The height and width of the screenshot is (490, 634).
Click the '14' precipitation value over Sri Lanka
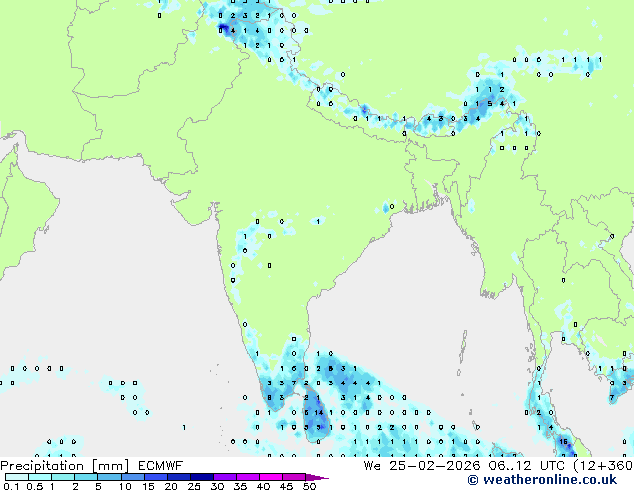coord(319,412)
